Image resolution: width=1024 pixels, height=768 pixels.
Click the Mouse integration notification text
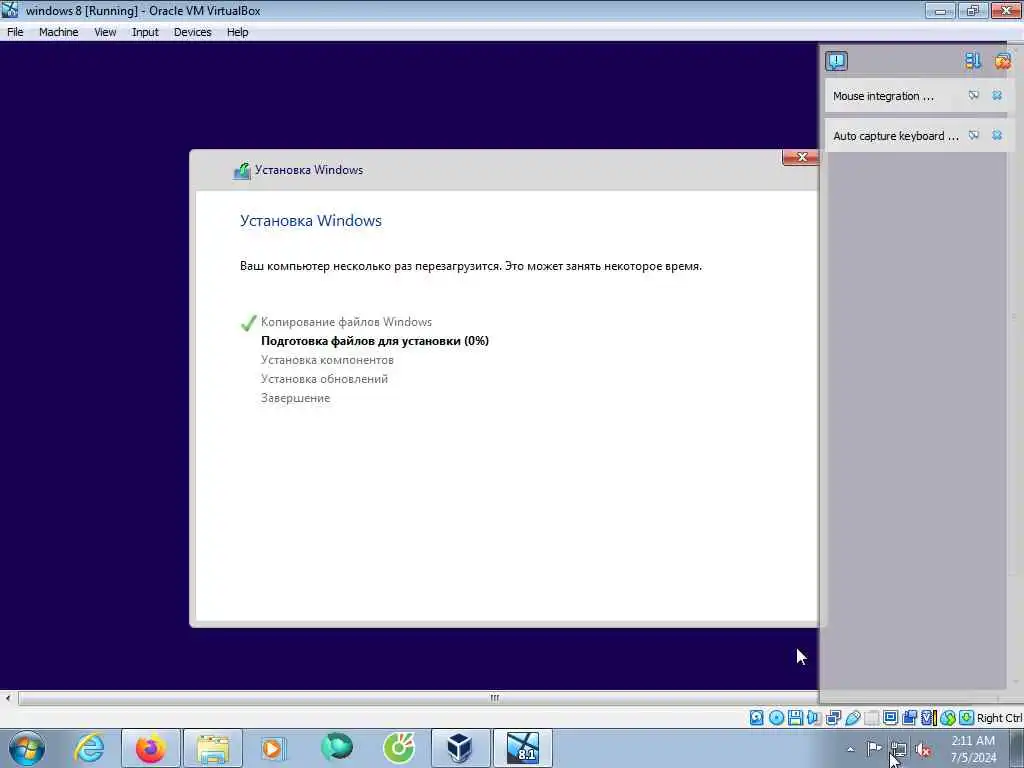883,96
